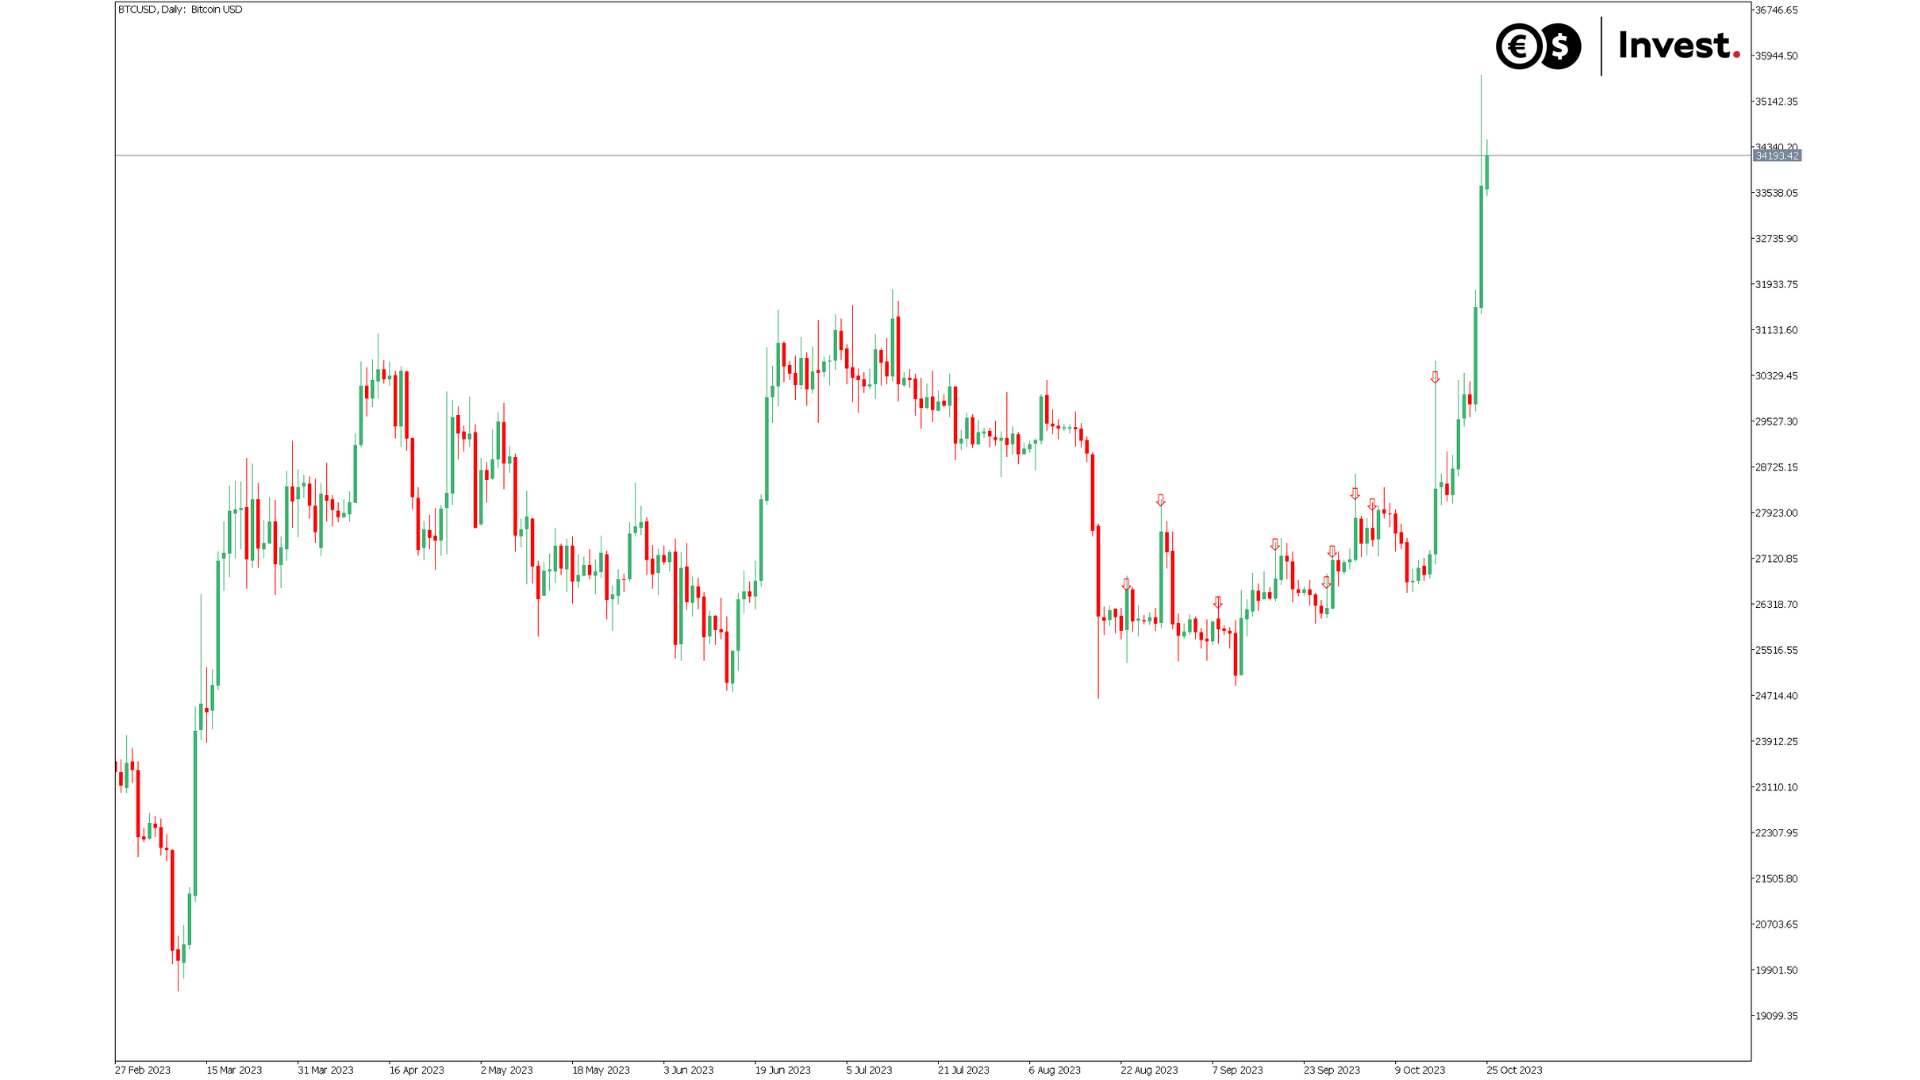
Task: Click the '2 May 2023' date label
Action: [507, 1070]
